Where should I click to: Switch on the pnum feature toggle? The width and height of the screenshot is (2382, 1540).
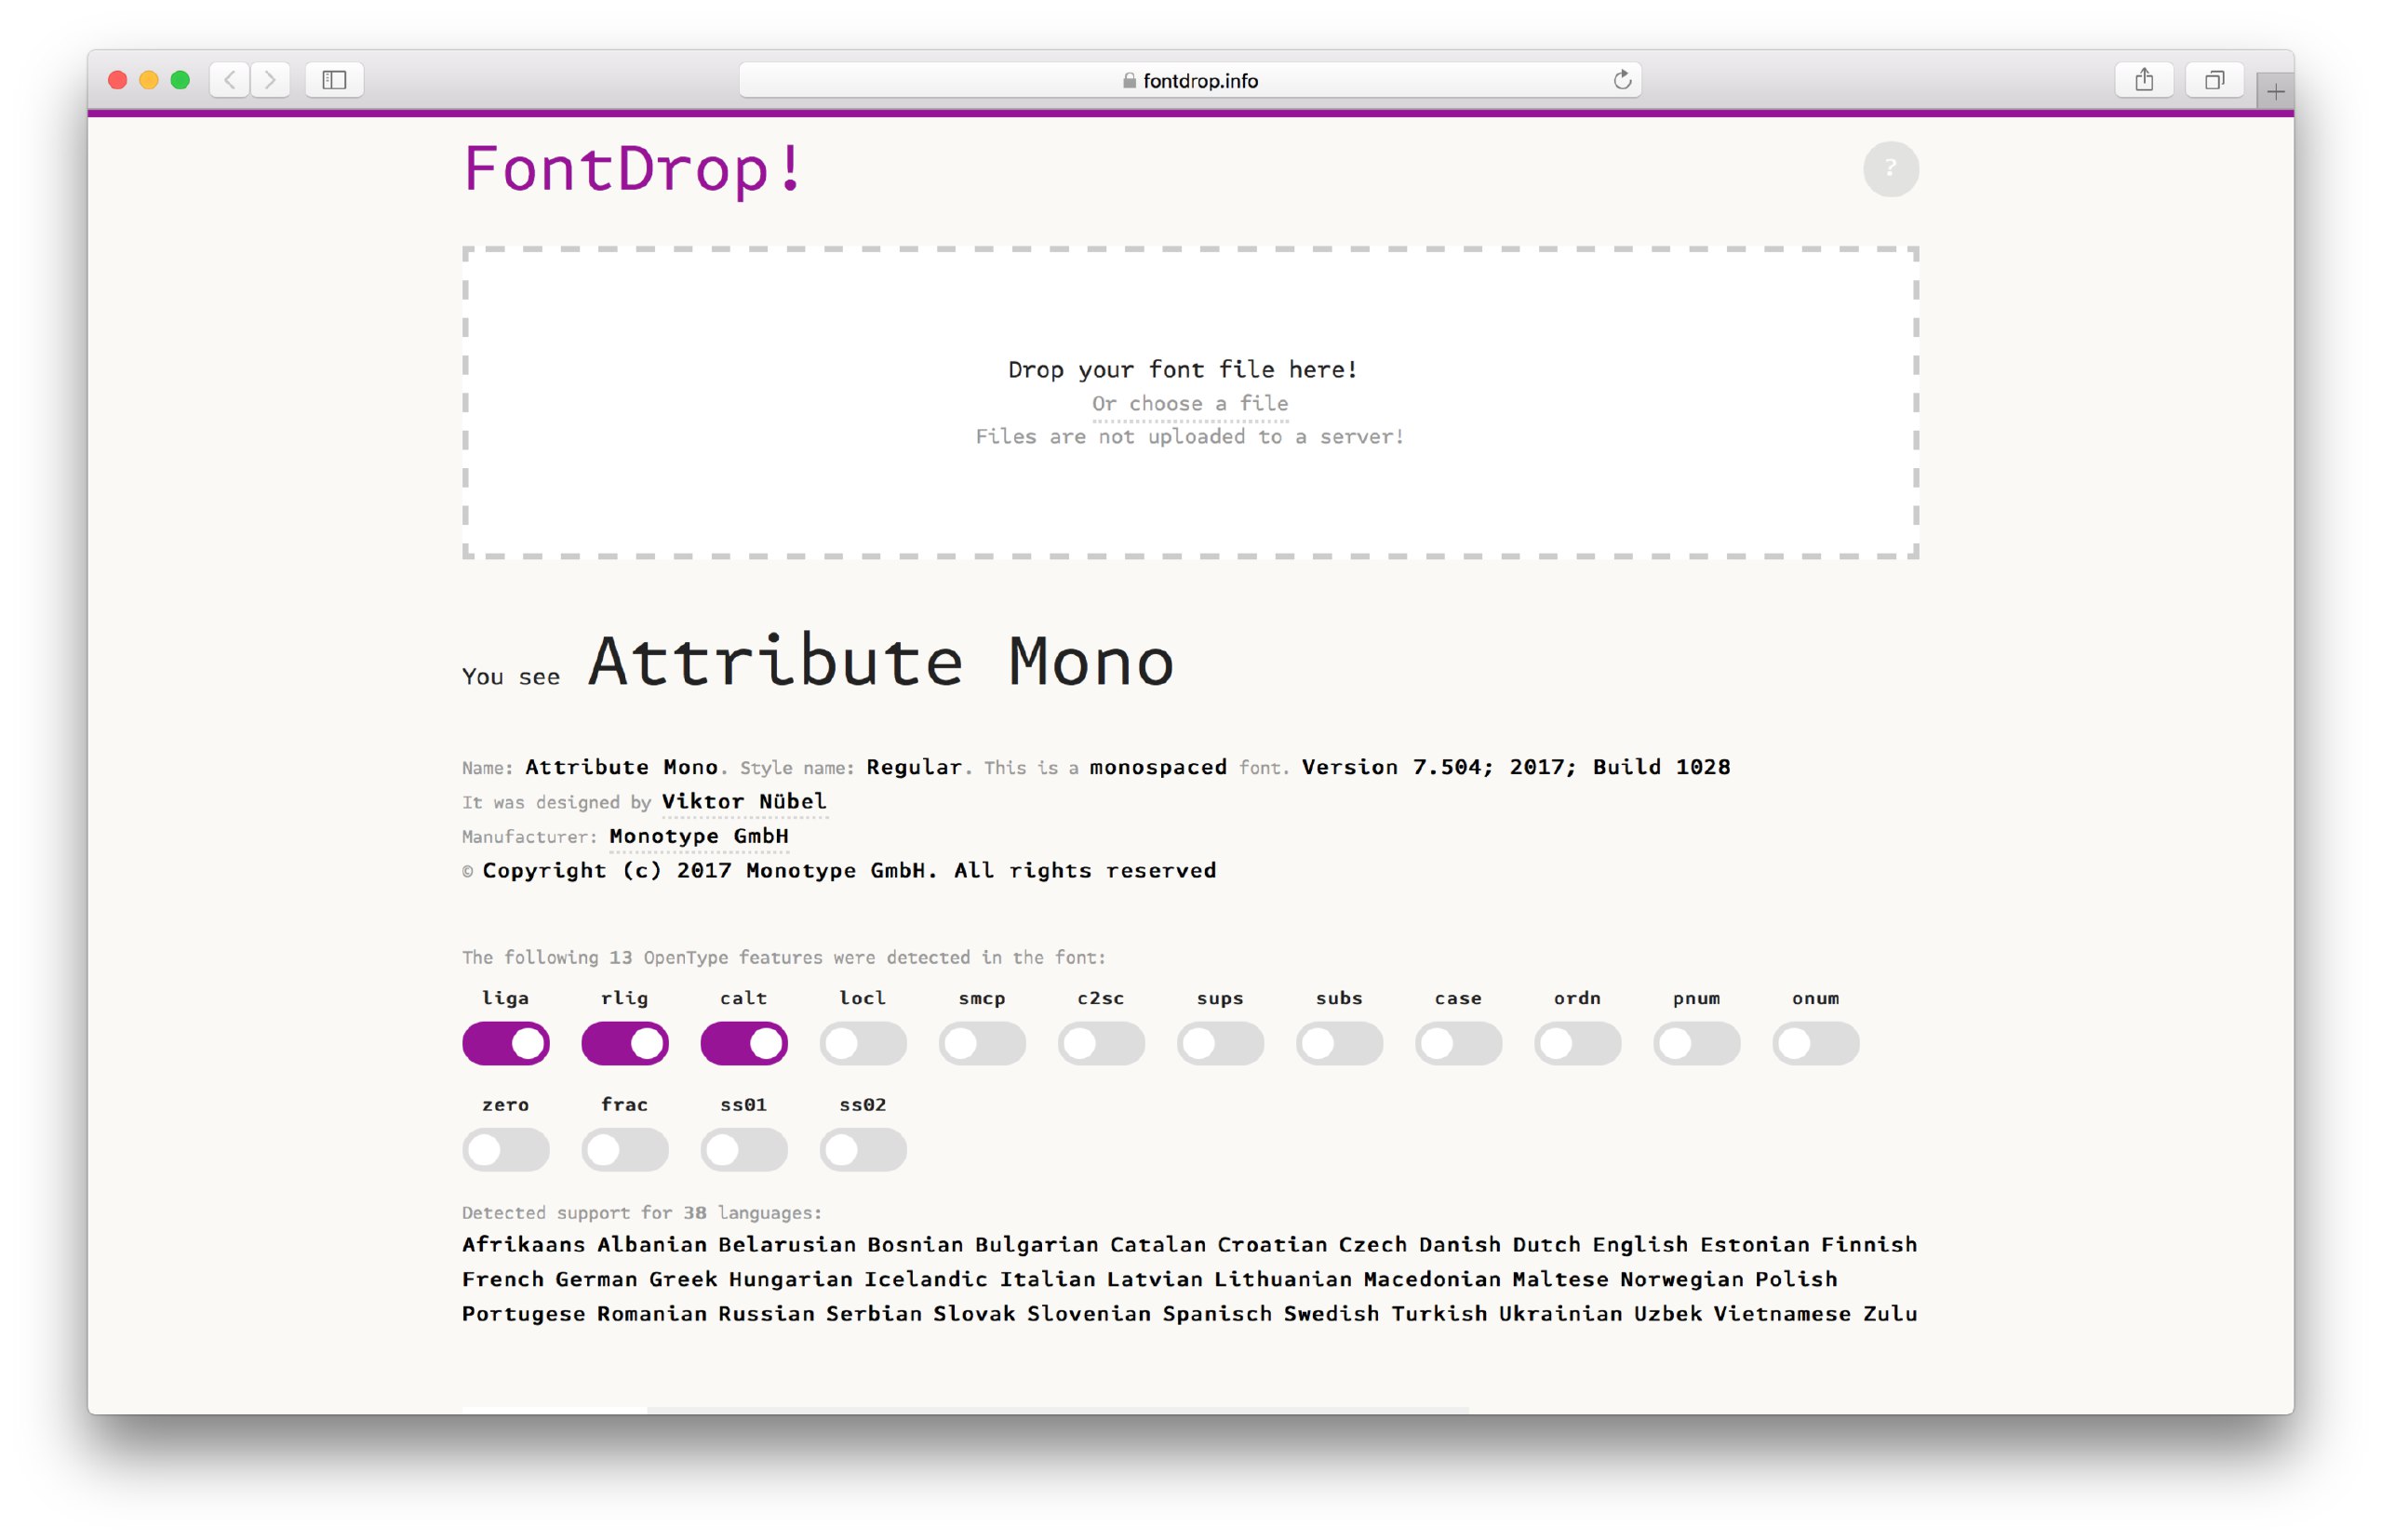[x=1696, y=1043]
